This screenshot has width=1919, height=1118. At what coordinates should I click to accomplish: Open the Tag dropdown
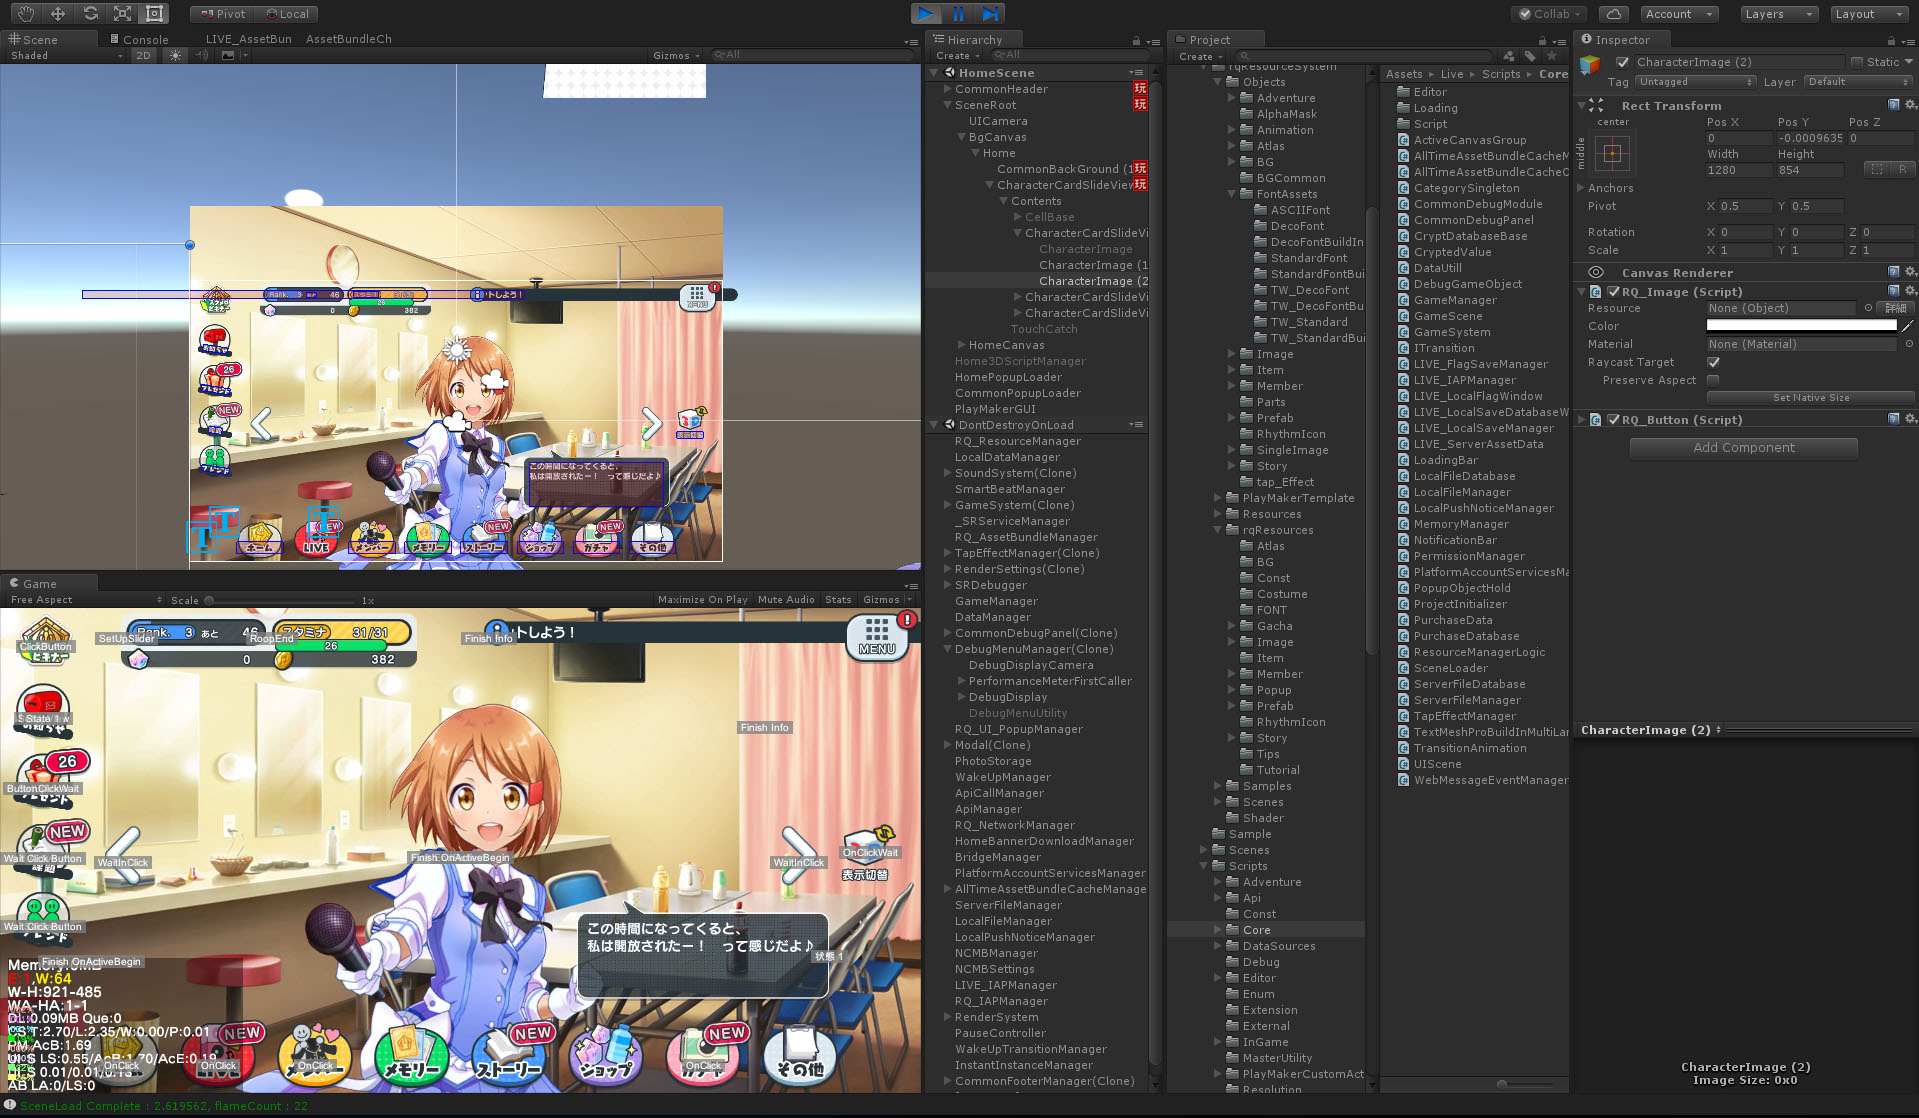tap(1695, 82)
